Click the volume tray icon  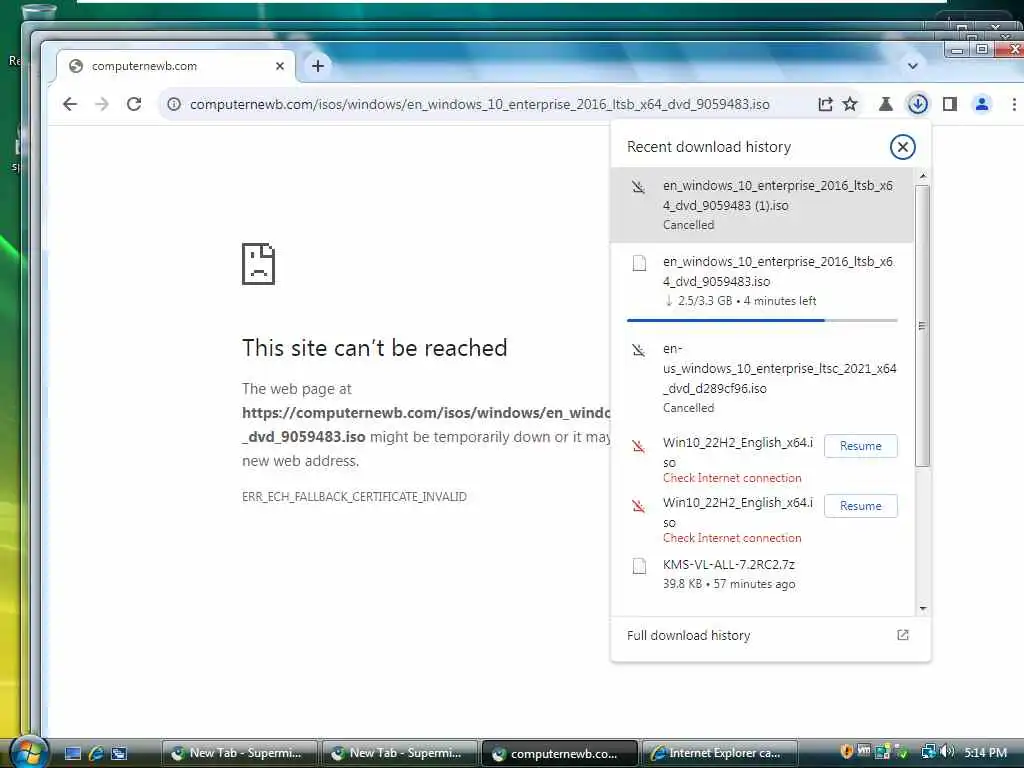[946, 752]
